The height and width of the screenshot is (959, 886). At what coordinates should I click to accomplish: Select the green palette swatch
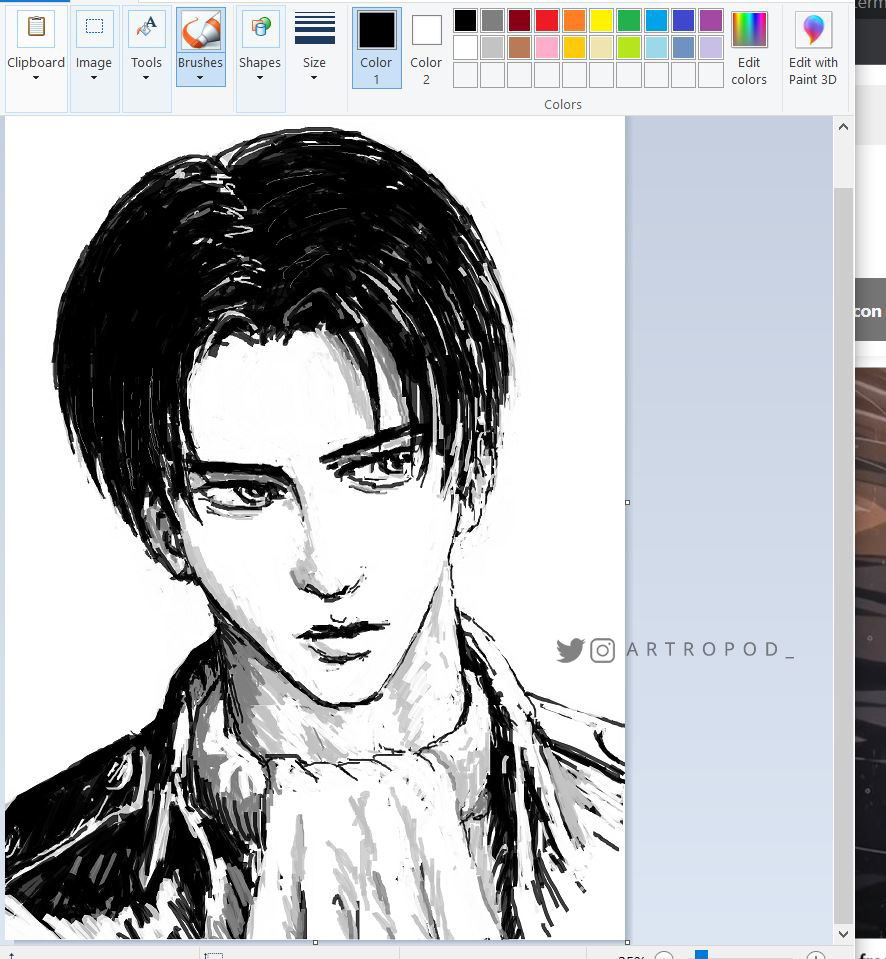(629, 20)
